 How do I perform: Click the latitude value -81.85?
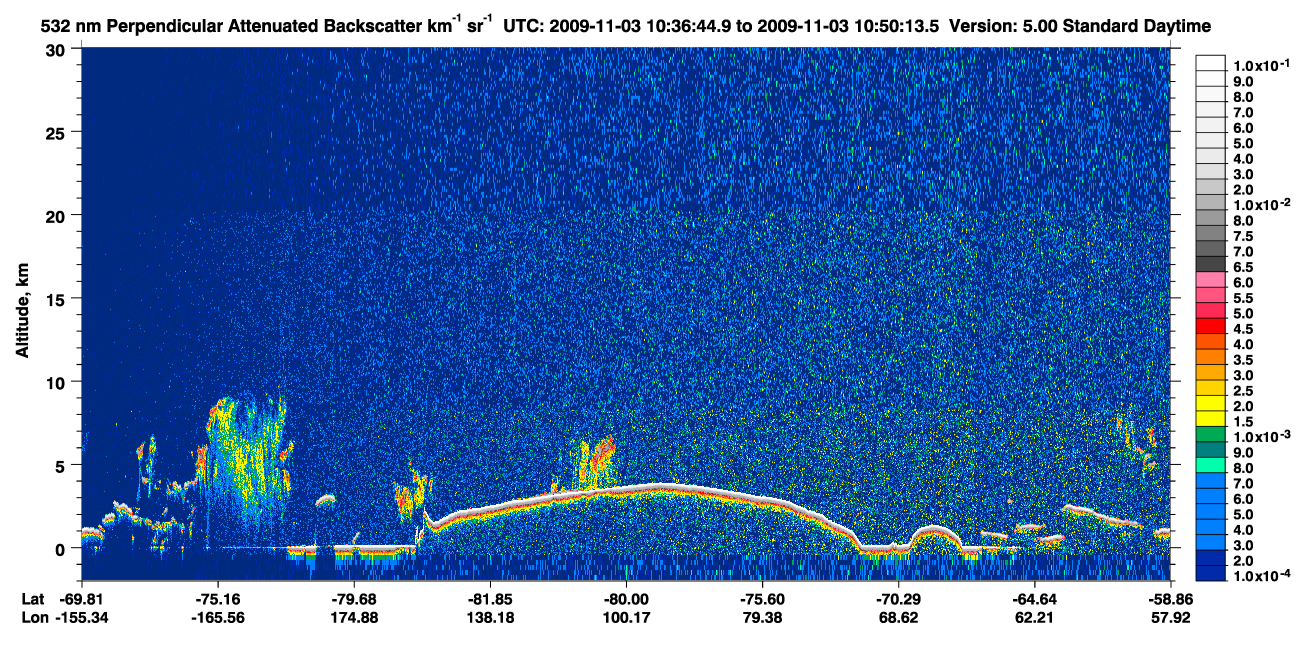tap(490, 599)
